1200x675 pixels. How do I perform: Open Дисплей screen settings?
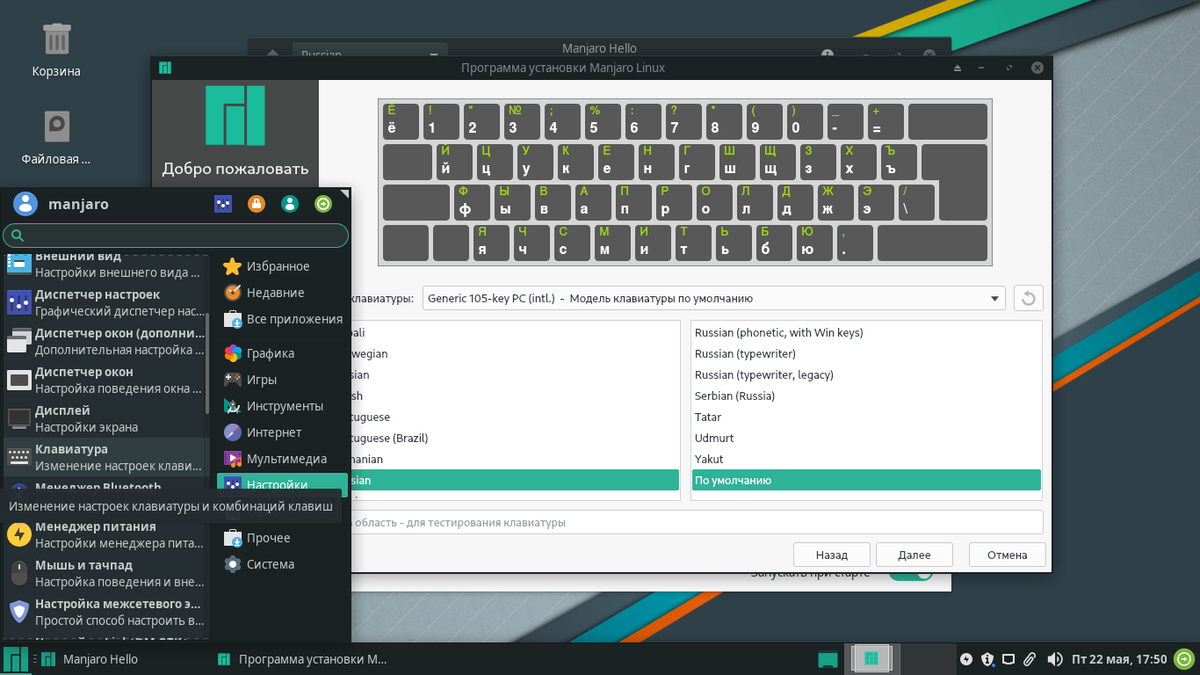[x=104, y=418]
